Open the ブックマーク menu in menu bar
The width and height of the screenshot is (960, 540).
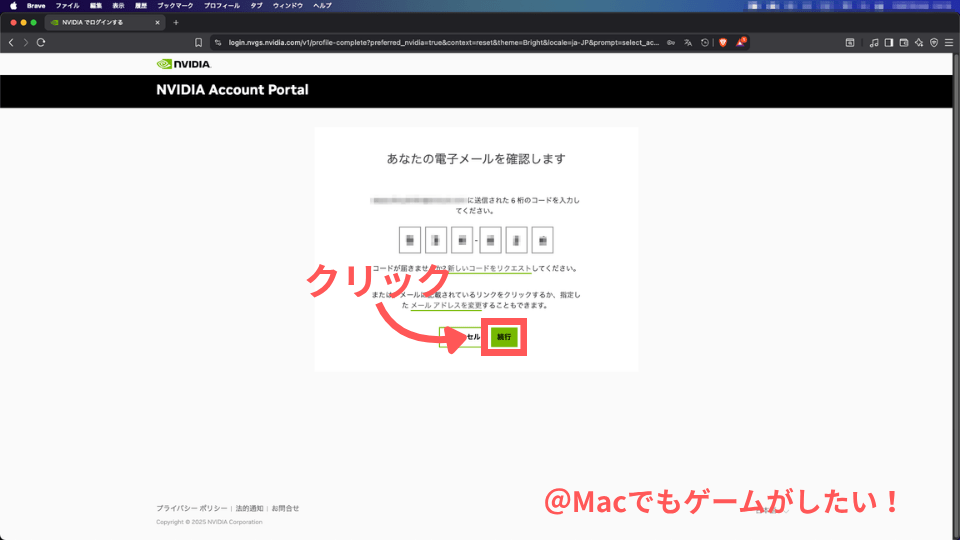[173, 6]
